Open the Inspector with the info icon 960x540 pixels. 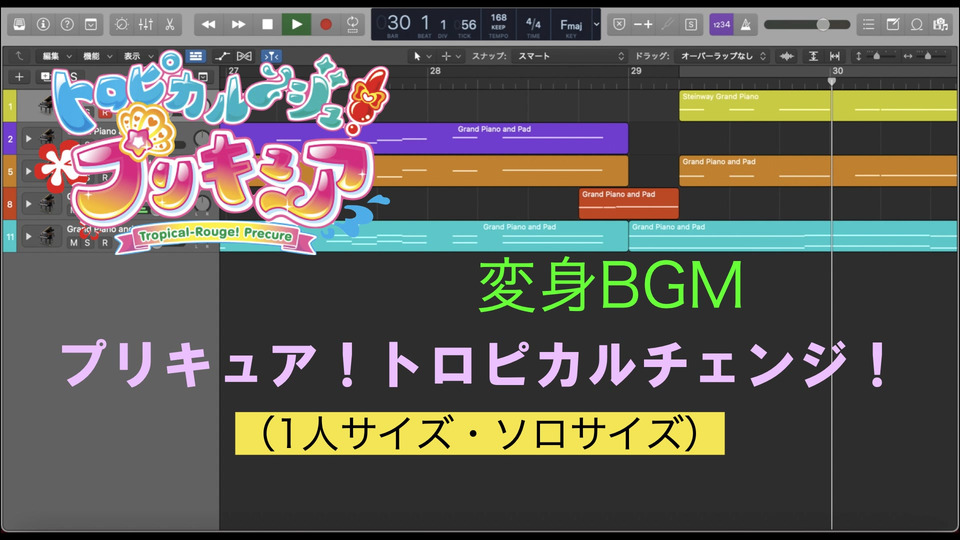[x=43, y=24]
